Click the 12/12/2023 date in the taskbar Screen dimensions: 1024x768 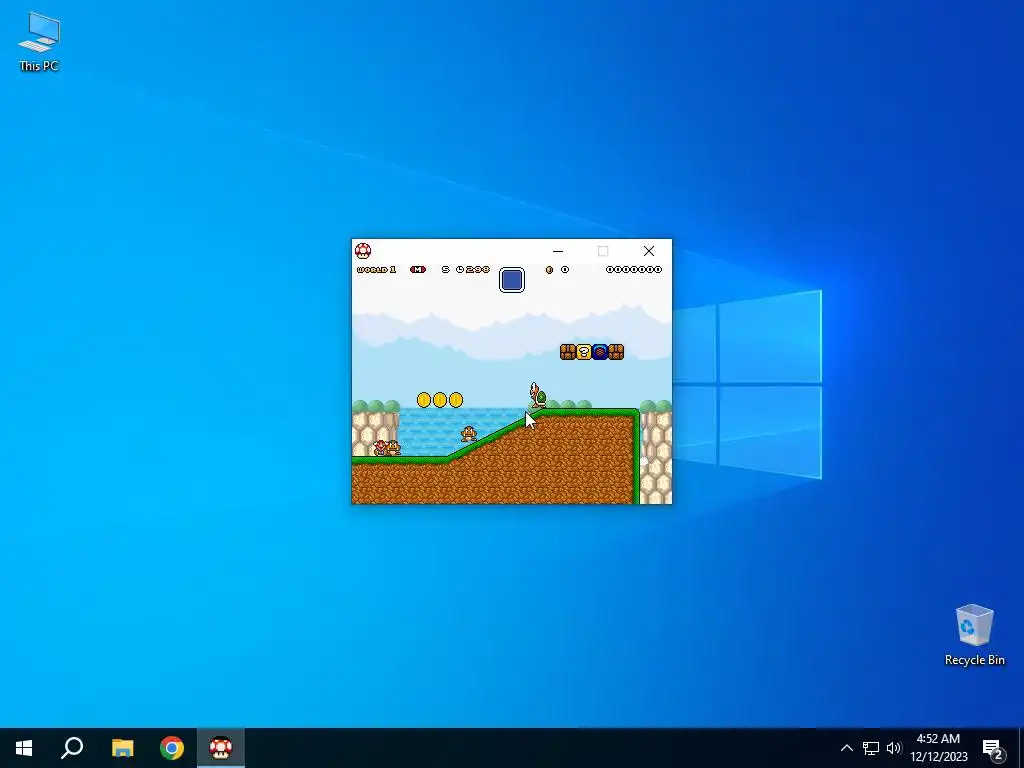point(938,757)
